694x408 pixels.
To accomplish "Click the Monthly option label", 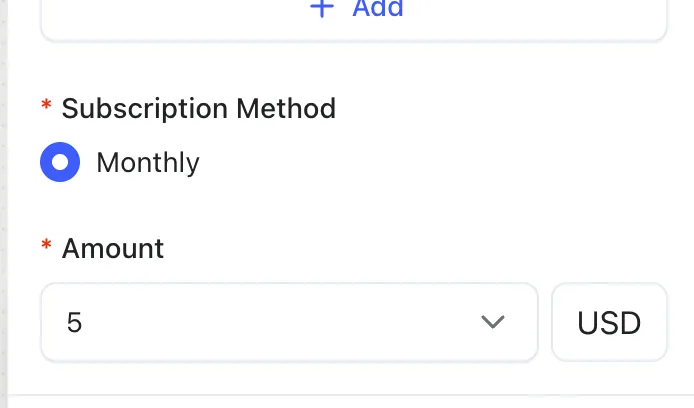I will (148, 162).
